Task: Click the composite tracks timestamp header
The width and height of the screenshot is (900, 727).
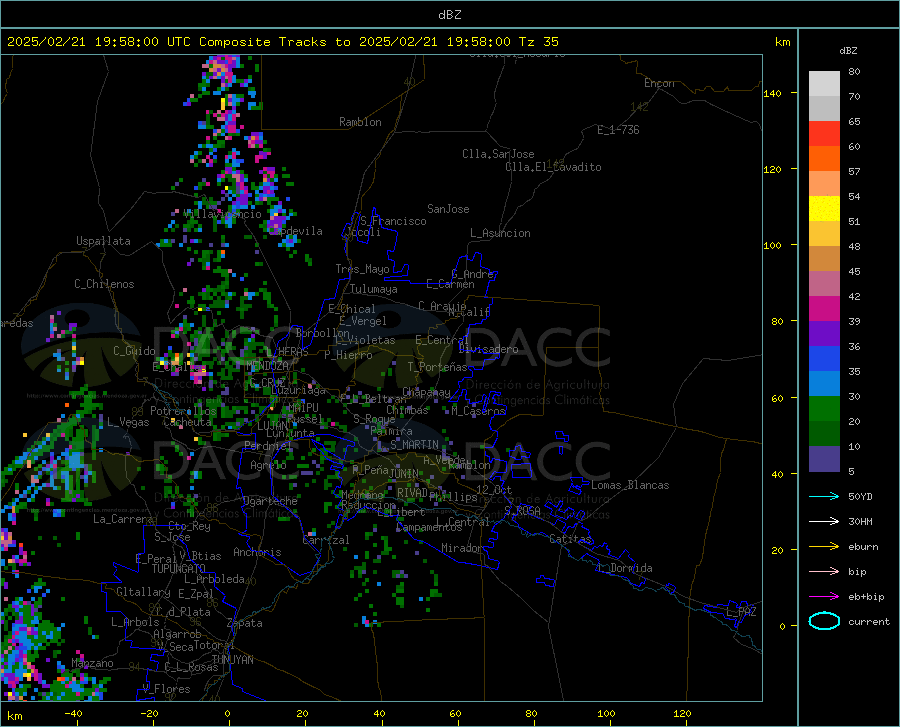Action: [x=282, y=42]
